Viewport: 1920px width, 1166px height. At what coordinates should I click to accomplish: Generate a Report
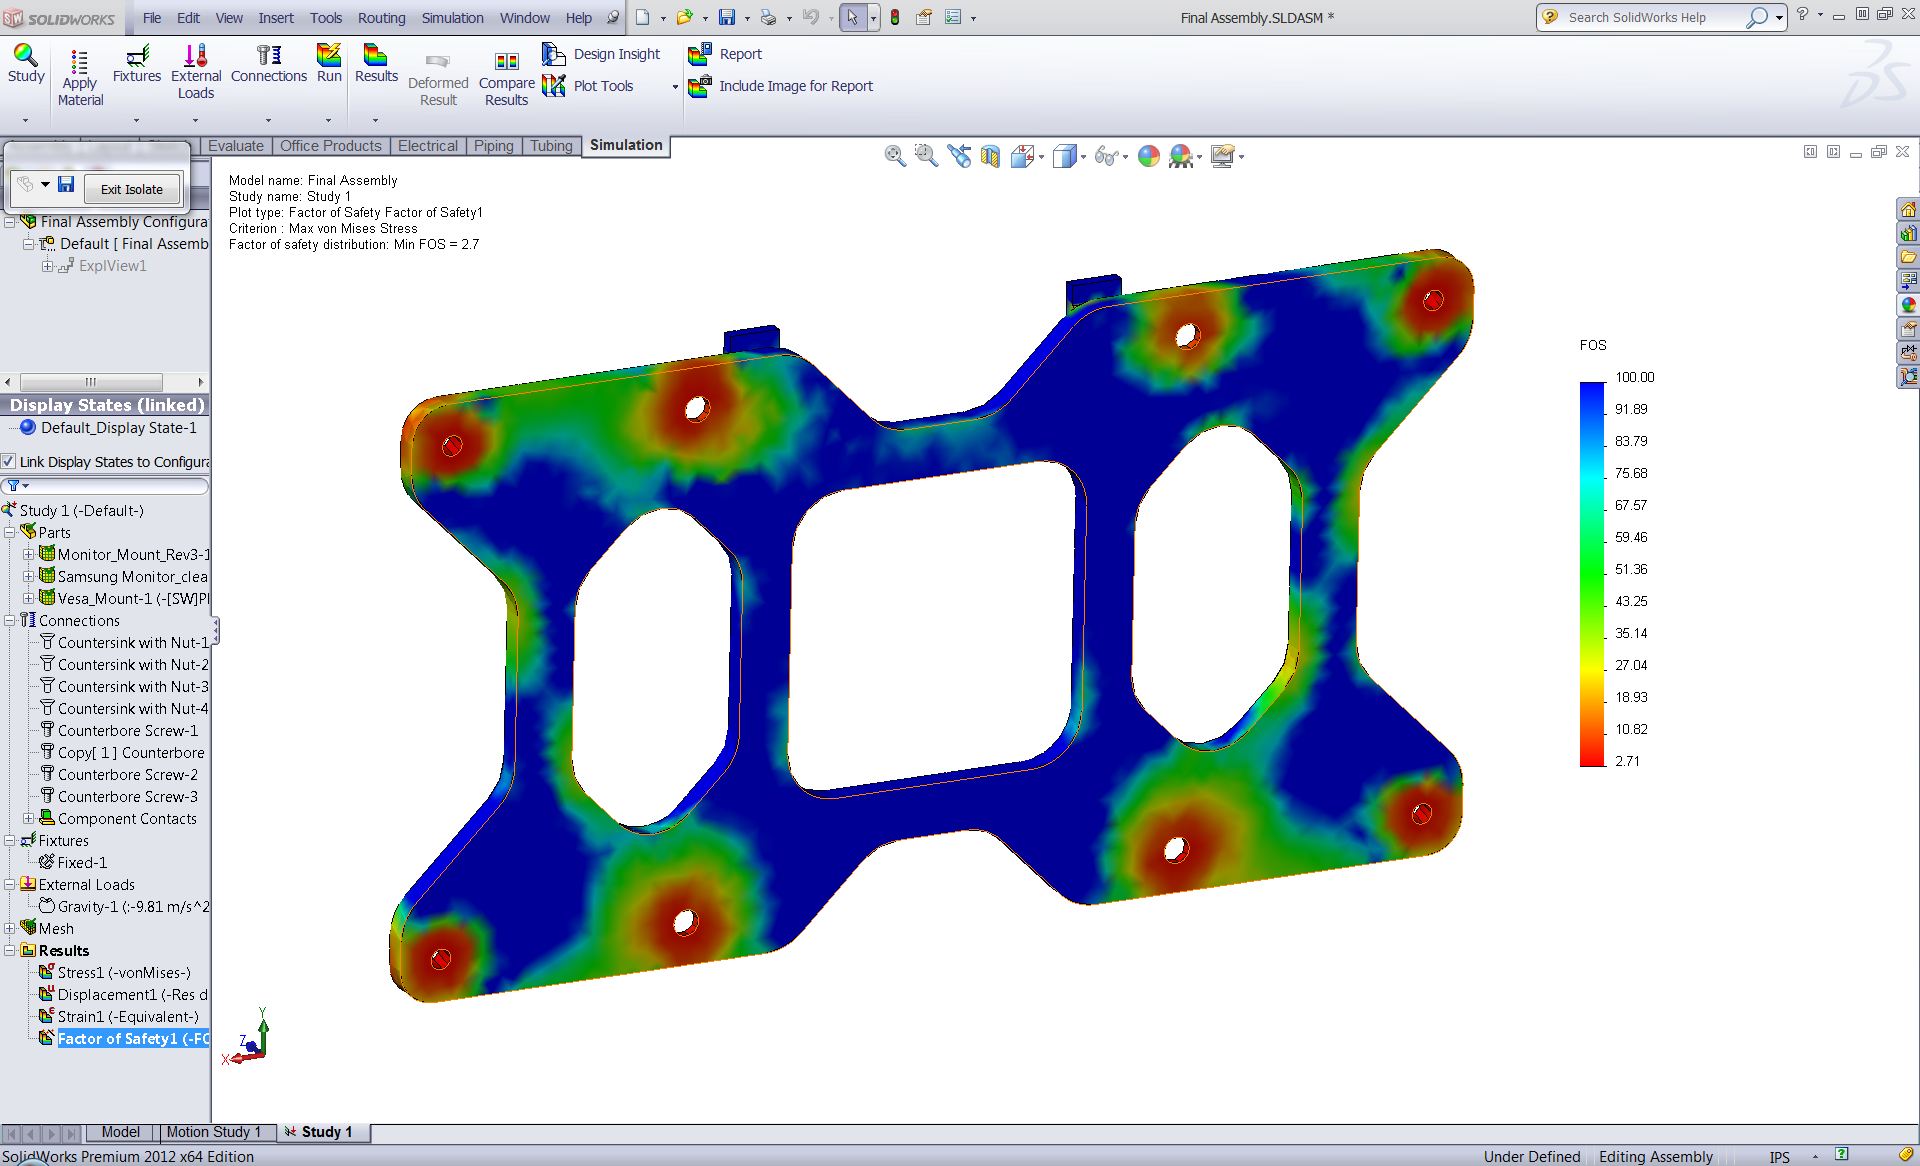coord(725,54)
